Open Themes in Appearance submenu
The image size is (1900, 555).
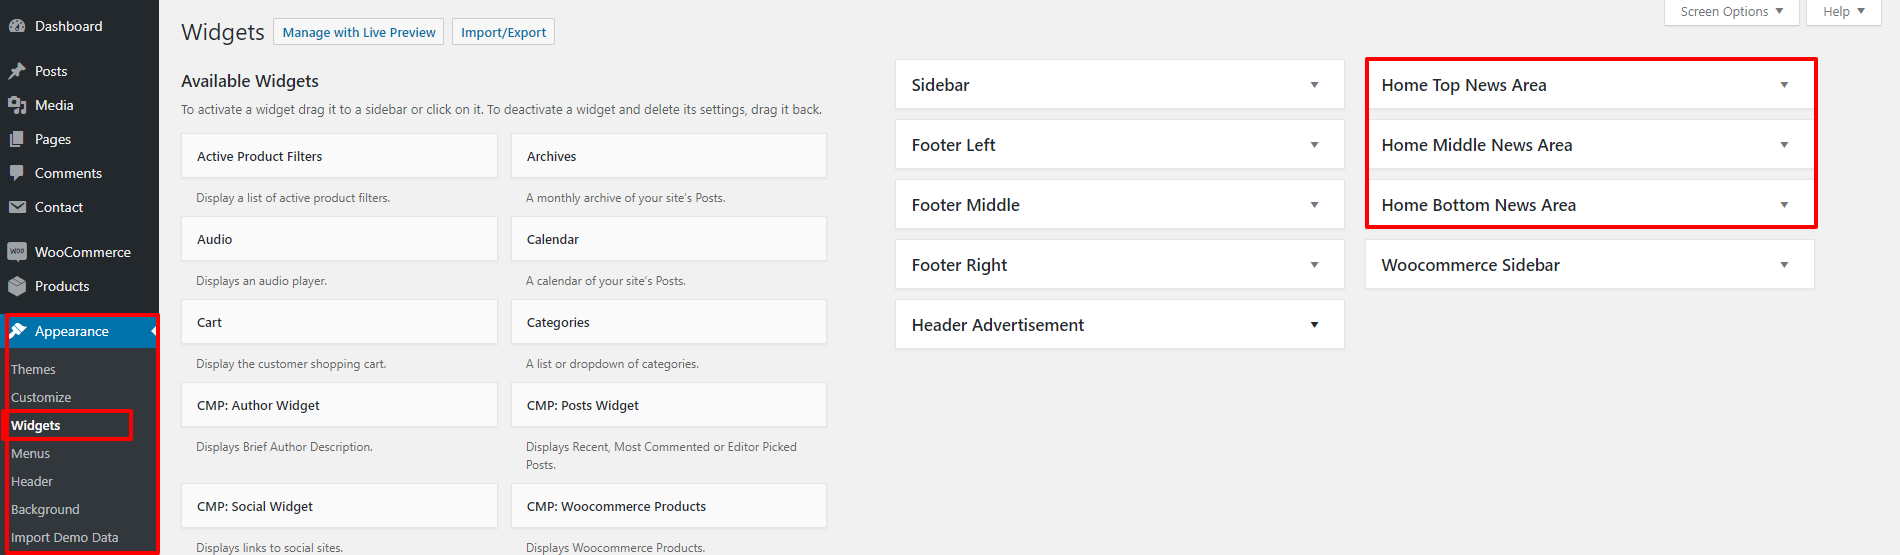[33, 369]
